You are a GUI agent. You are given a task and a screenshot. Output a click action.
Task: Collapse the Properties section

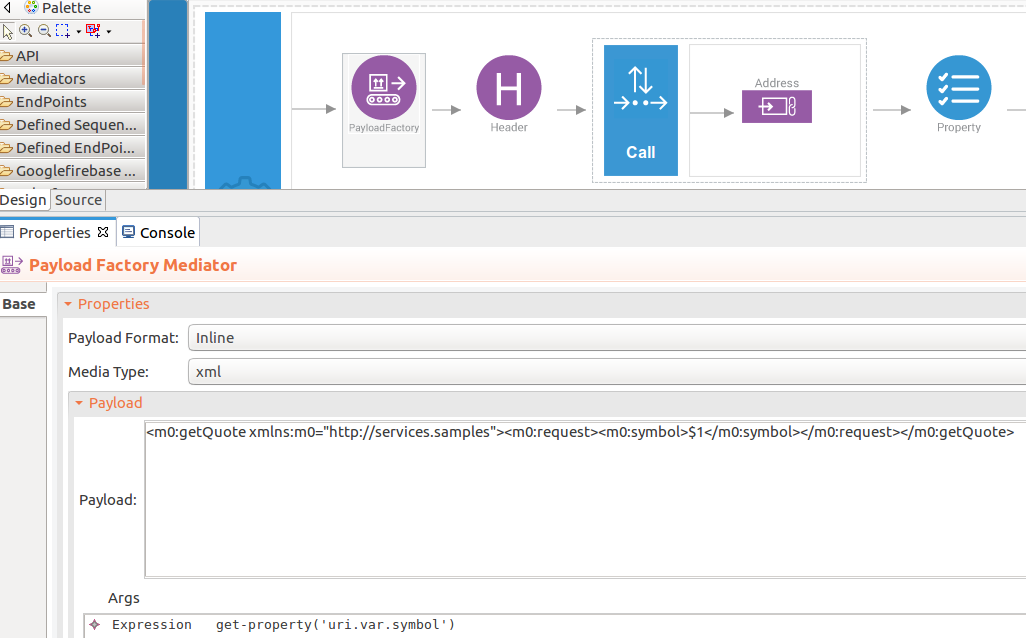(x=67, y=304)
